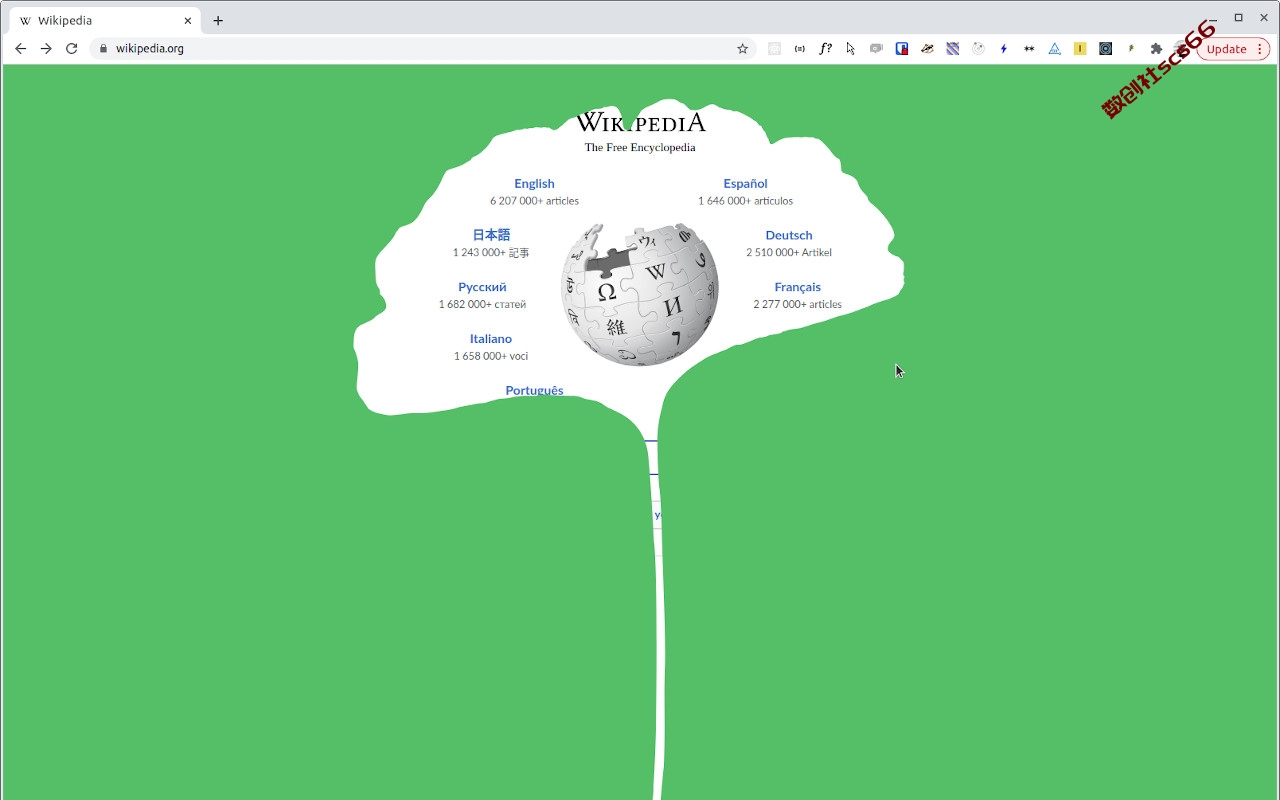The image size is (1280, 800).
Task: Go back to the previous page
Action: coord(20,48)
